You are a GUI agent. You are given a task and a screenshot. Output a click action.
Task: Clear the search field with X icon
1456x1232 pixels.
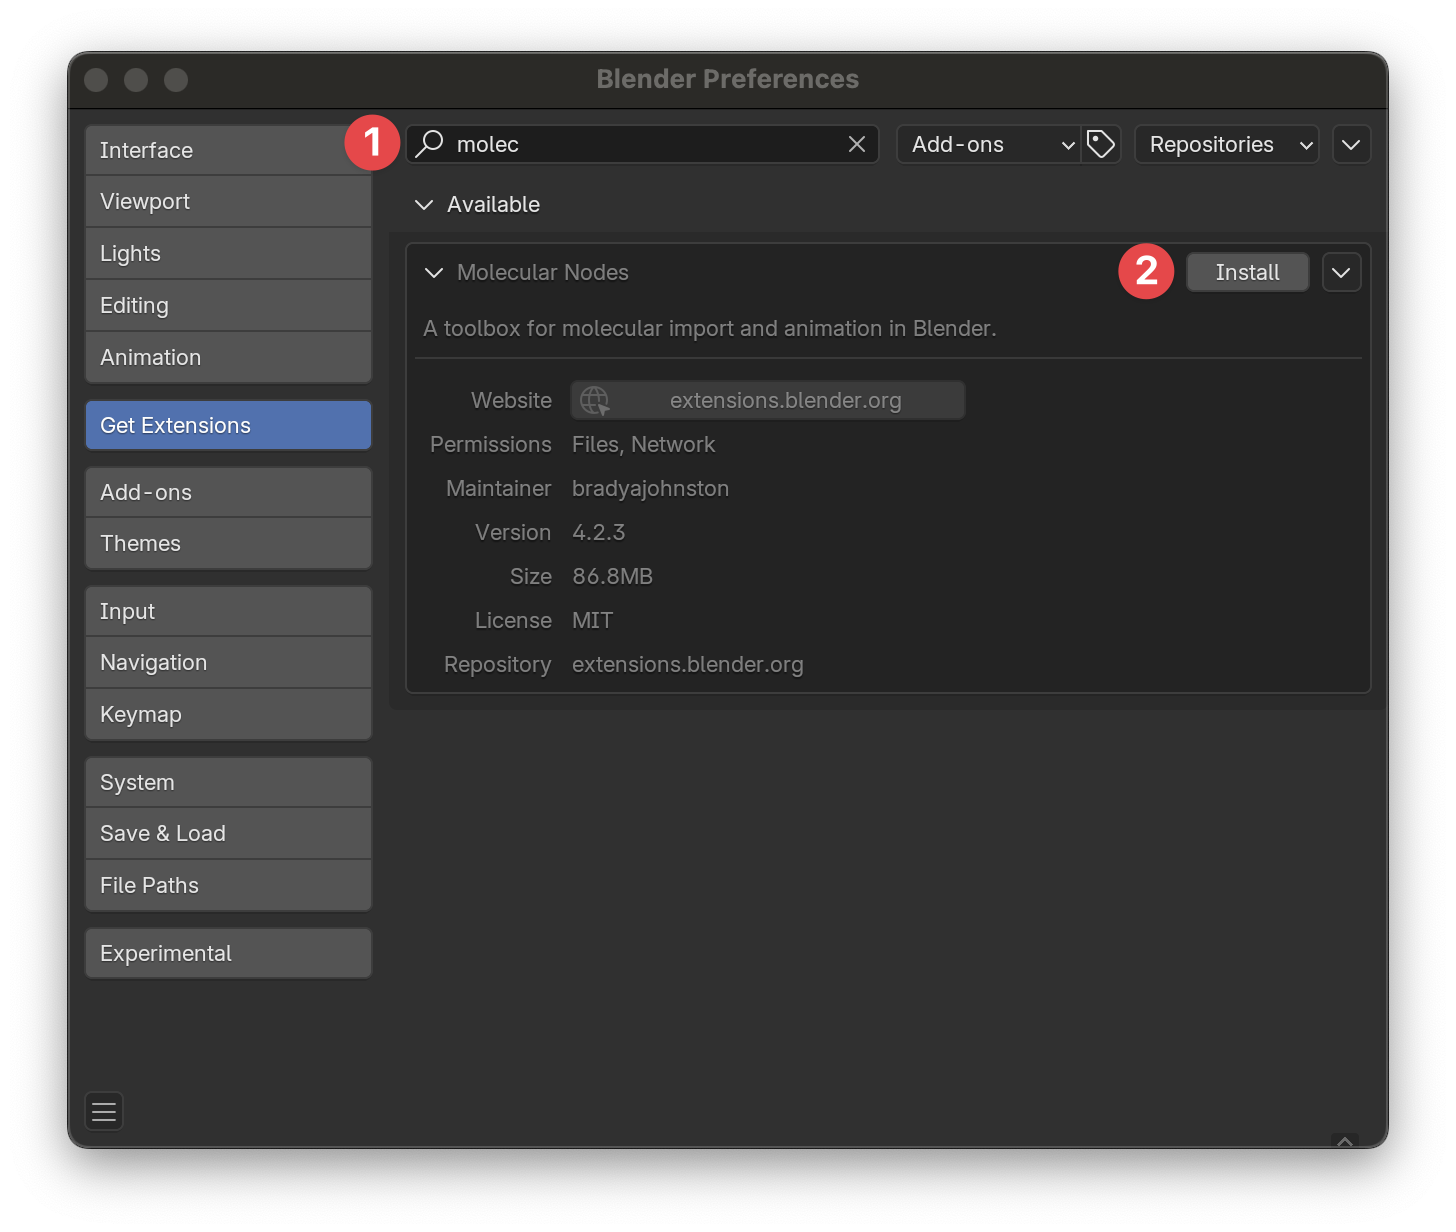856,144
